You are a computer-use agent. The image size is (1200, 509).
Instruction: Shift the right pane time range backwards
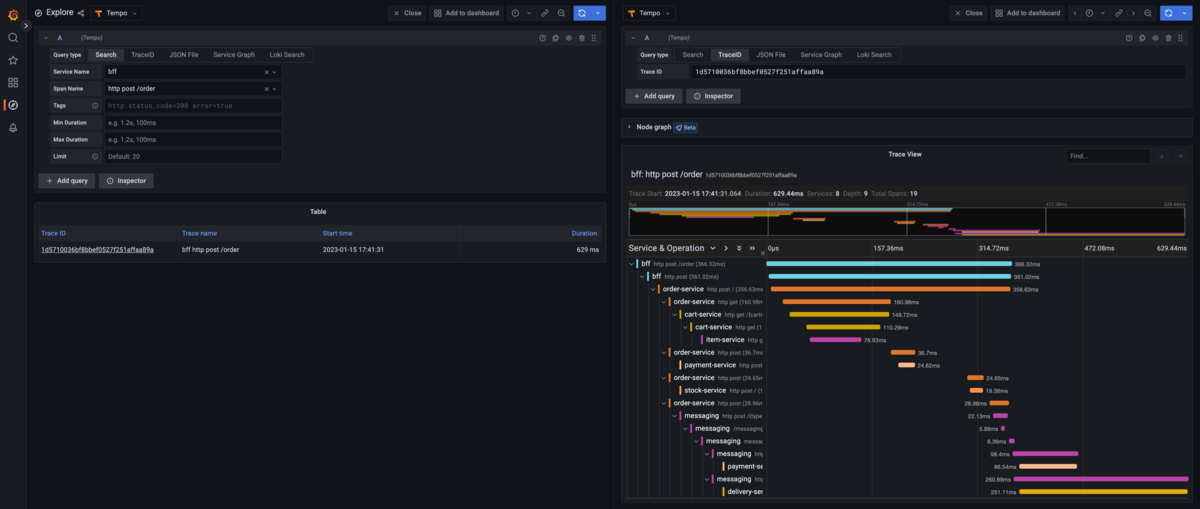coord(1075,13)
